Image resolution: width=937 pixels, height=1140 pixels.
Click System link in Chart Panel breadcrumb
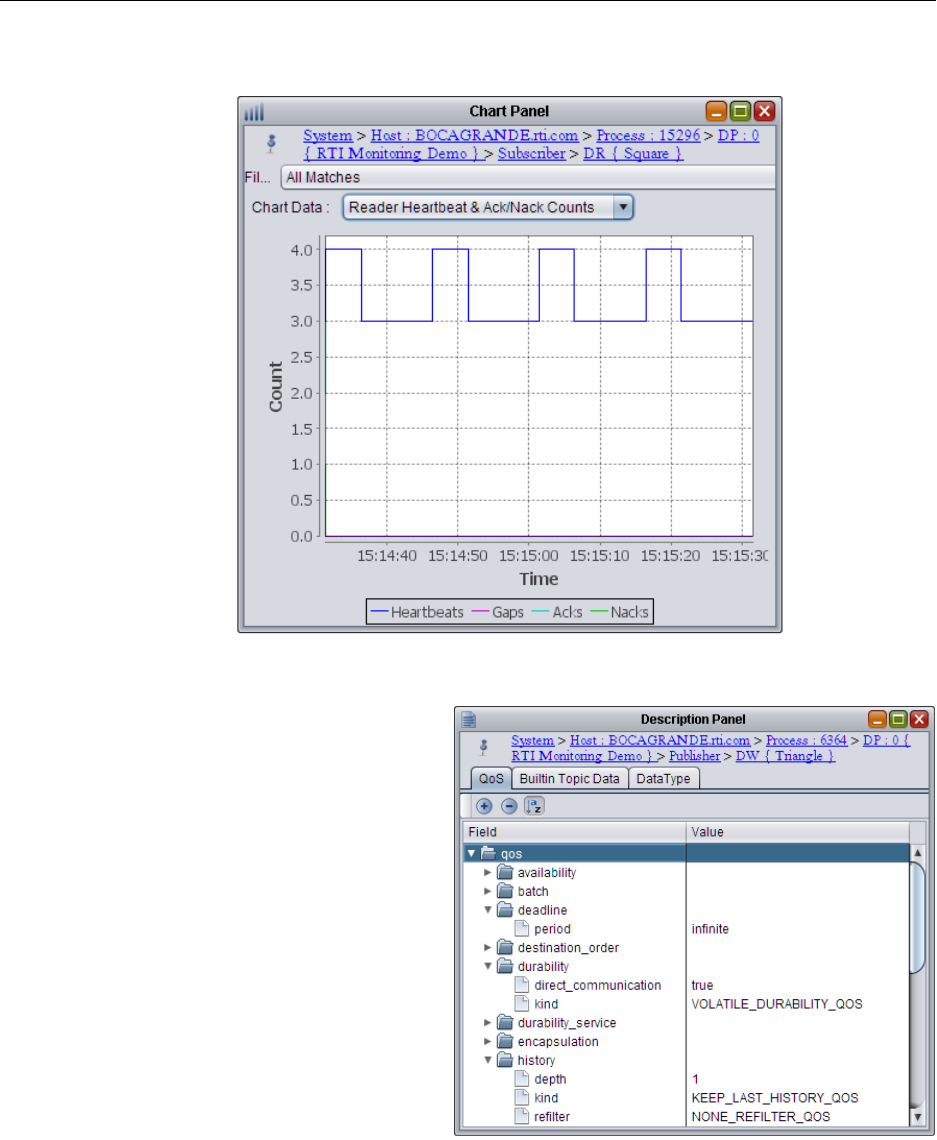328,136
